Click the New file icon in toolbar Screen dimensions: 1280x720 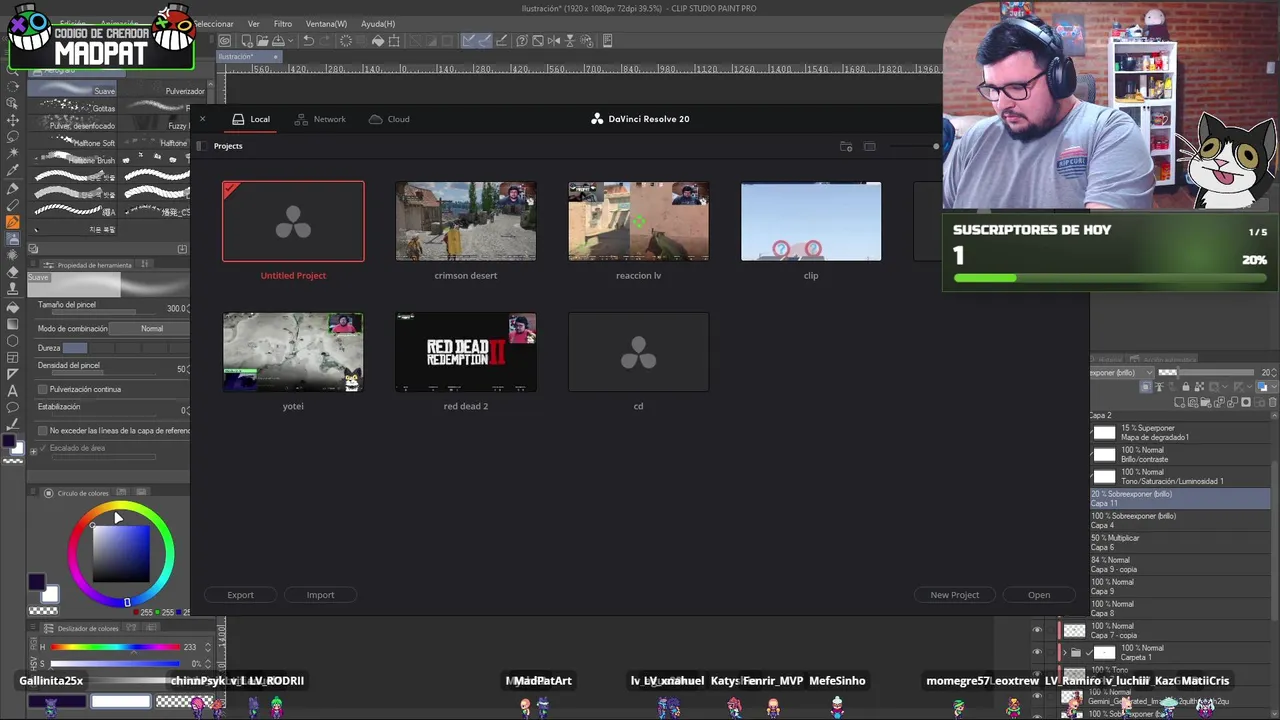click(247, 41)
